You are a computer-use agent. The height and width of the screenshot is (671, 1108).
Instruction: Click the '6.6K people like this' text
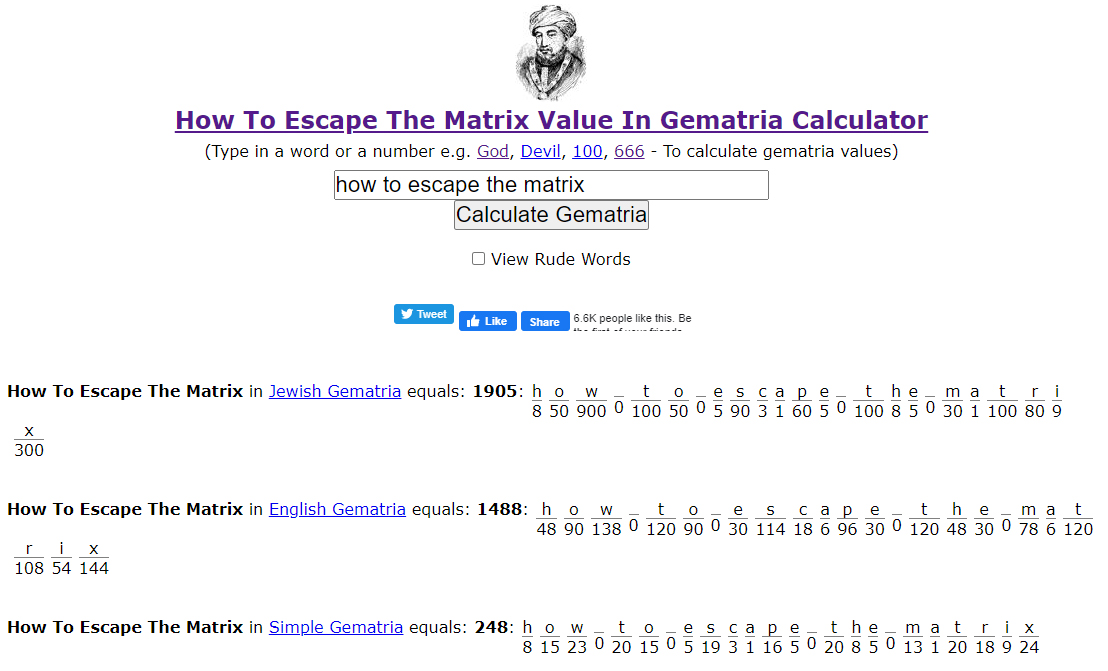pyautogui.click(x=631, y=318)
